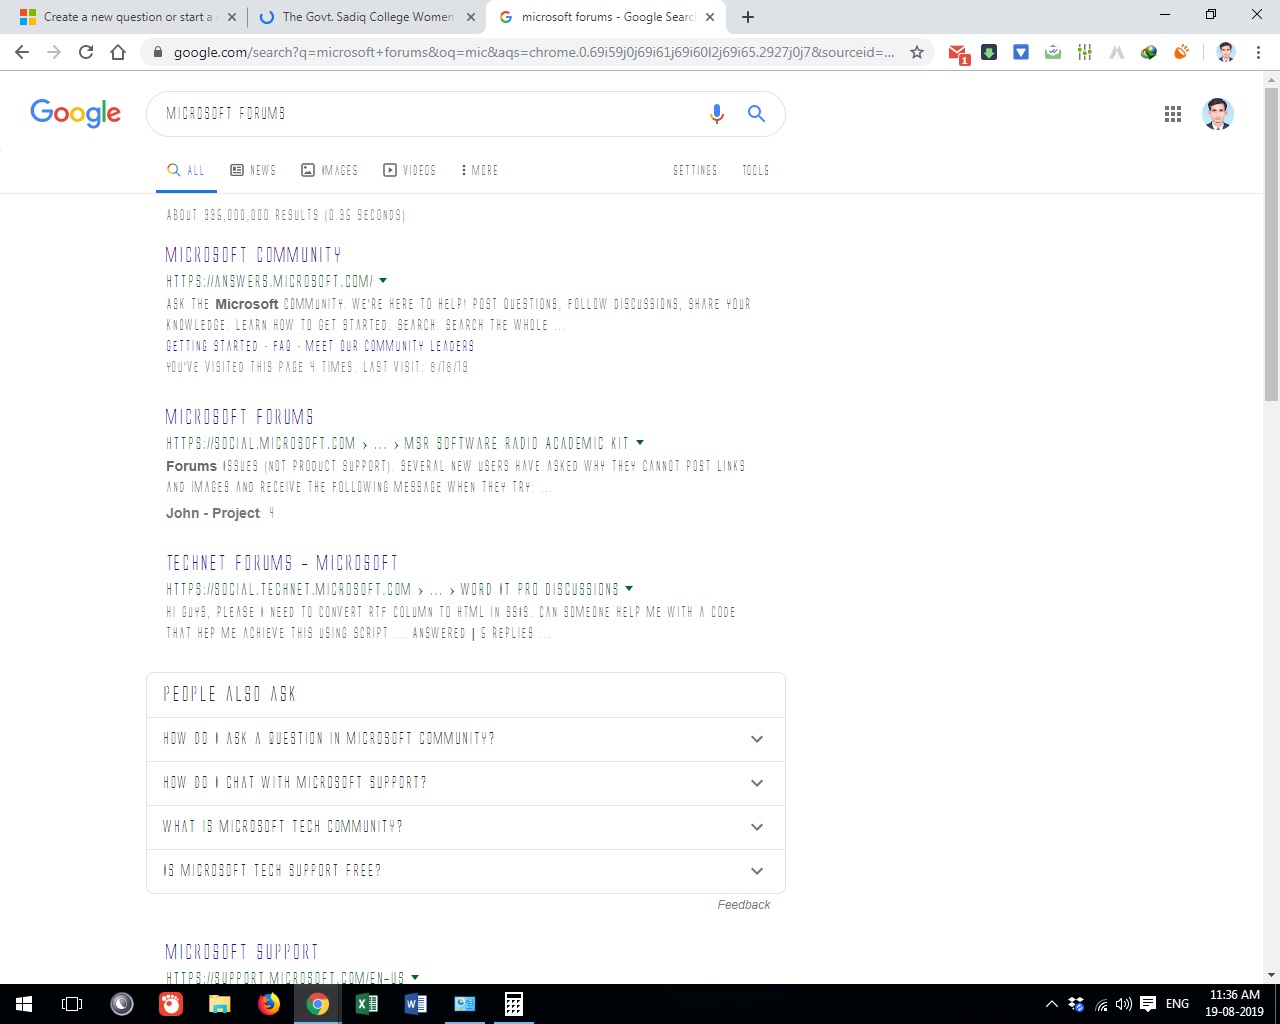Viewport: 1280px width, 1024px height.
Task: Open the More search options menu
Action: click(x=480, y=171)
